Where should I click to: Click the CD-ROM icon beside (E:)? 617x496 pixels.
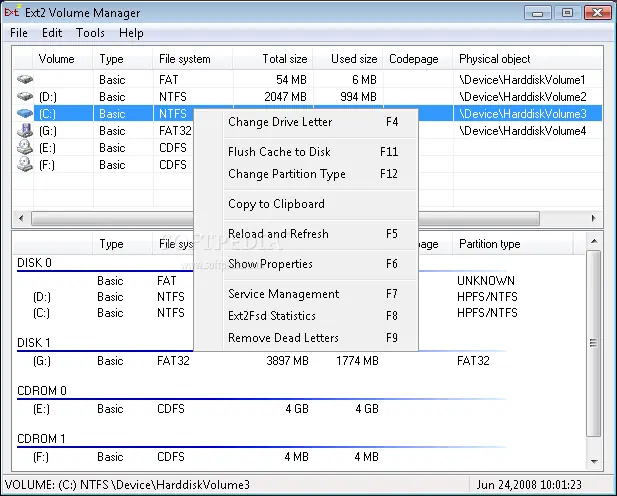coord(24,147)
